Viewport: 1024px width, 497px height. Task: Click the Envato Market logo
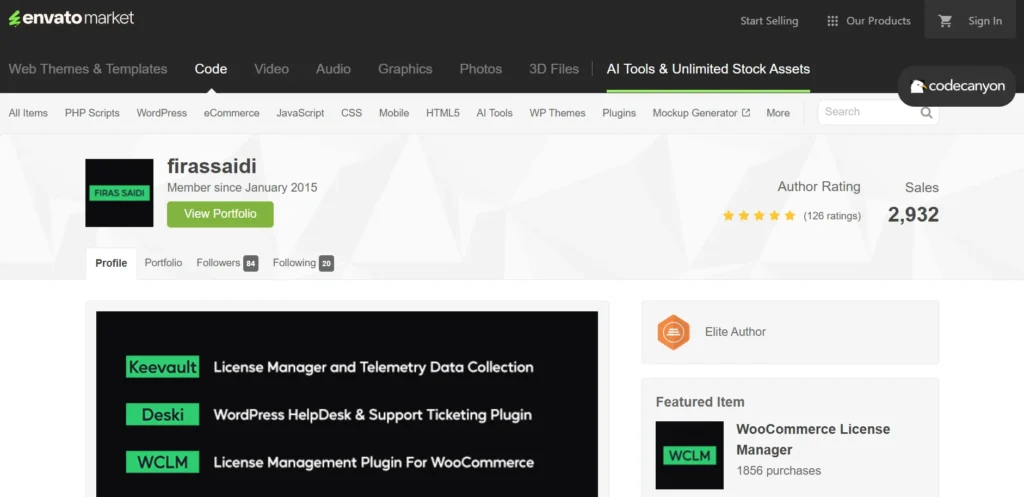point(71,19)
